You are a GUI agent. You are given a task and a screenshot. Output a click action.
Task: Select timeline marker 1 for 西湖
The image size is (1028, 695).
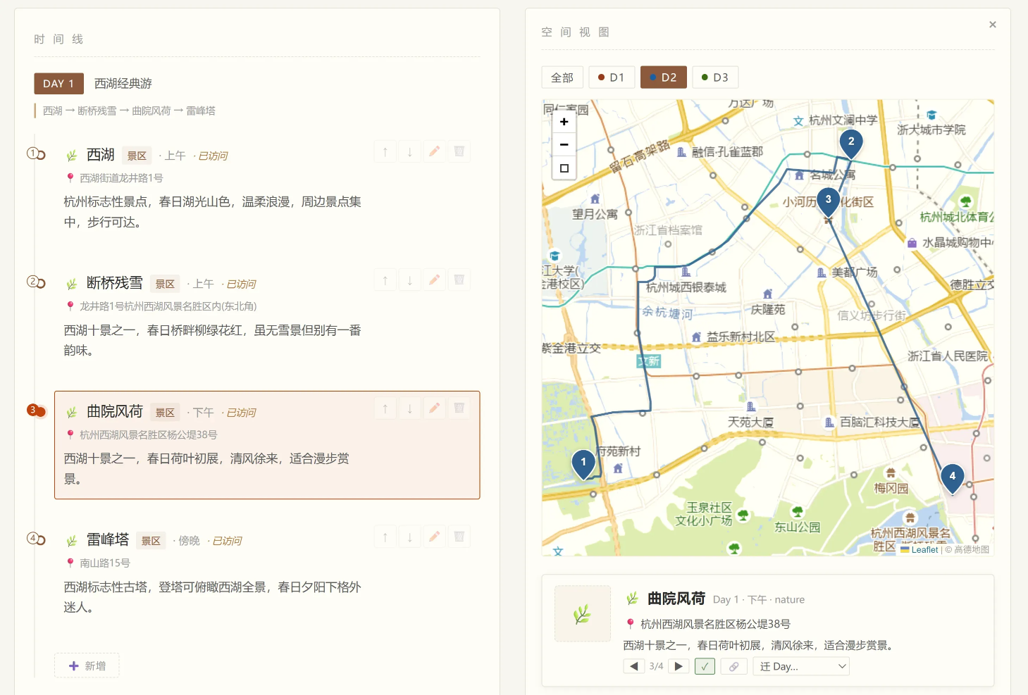(x=35, y=154)
